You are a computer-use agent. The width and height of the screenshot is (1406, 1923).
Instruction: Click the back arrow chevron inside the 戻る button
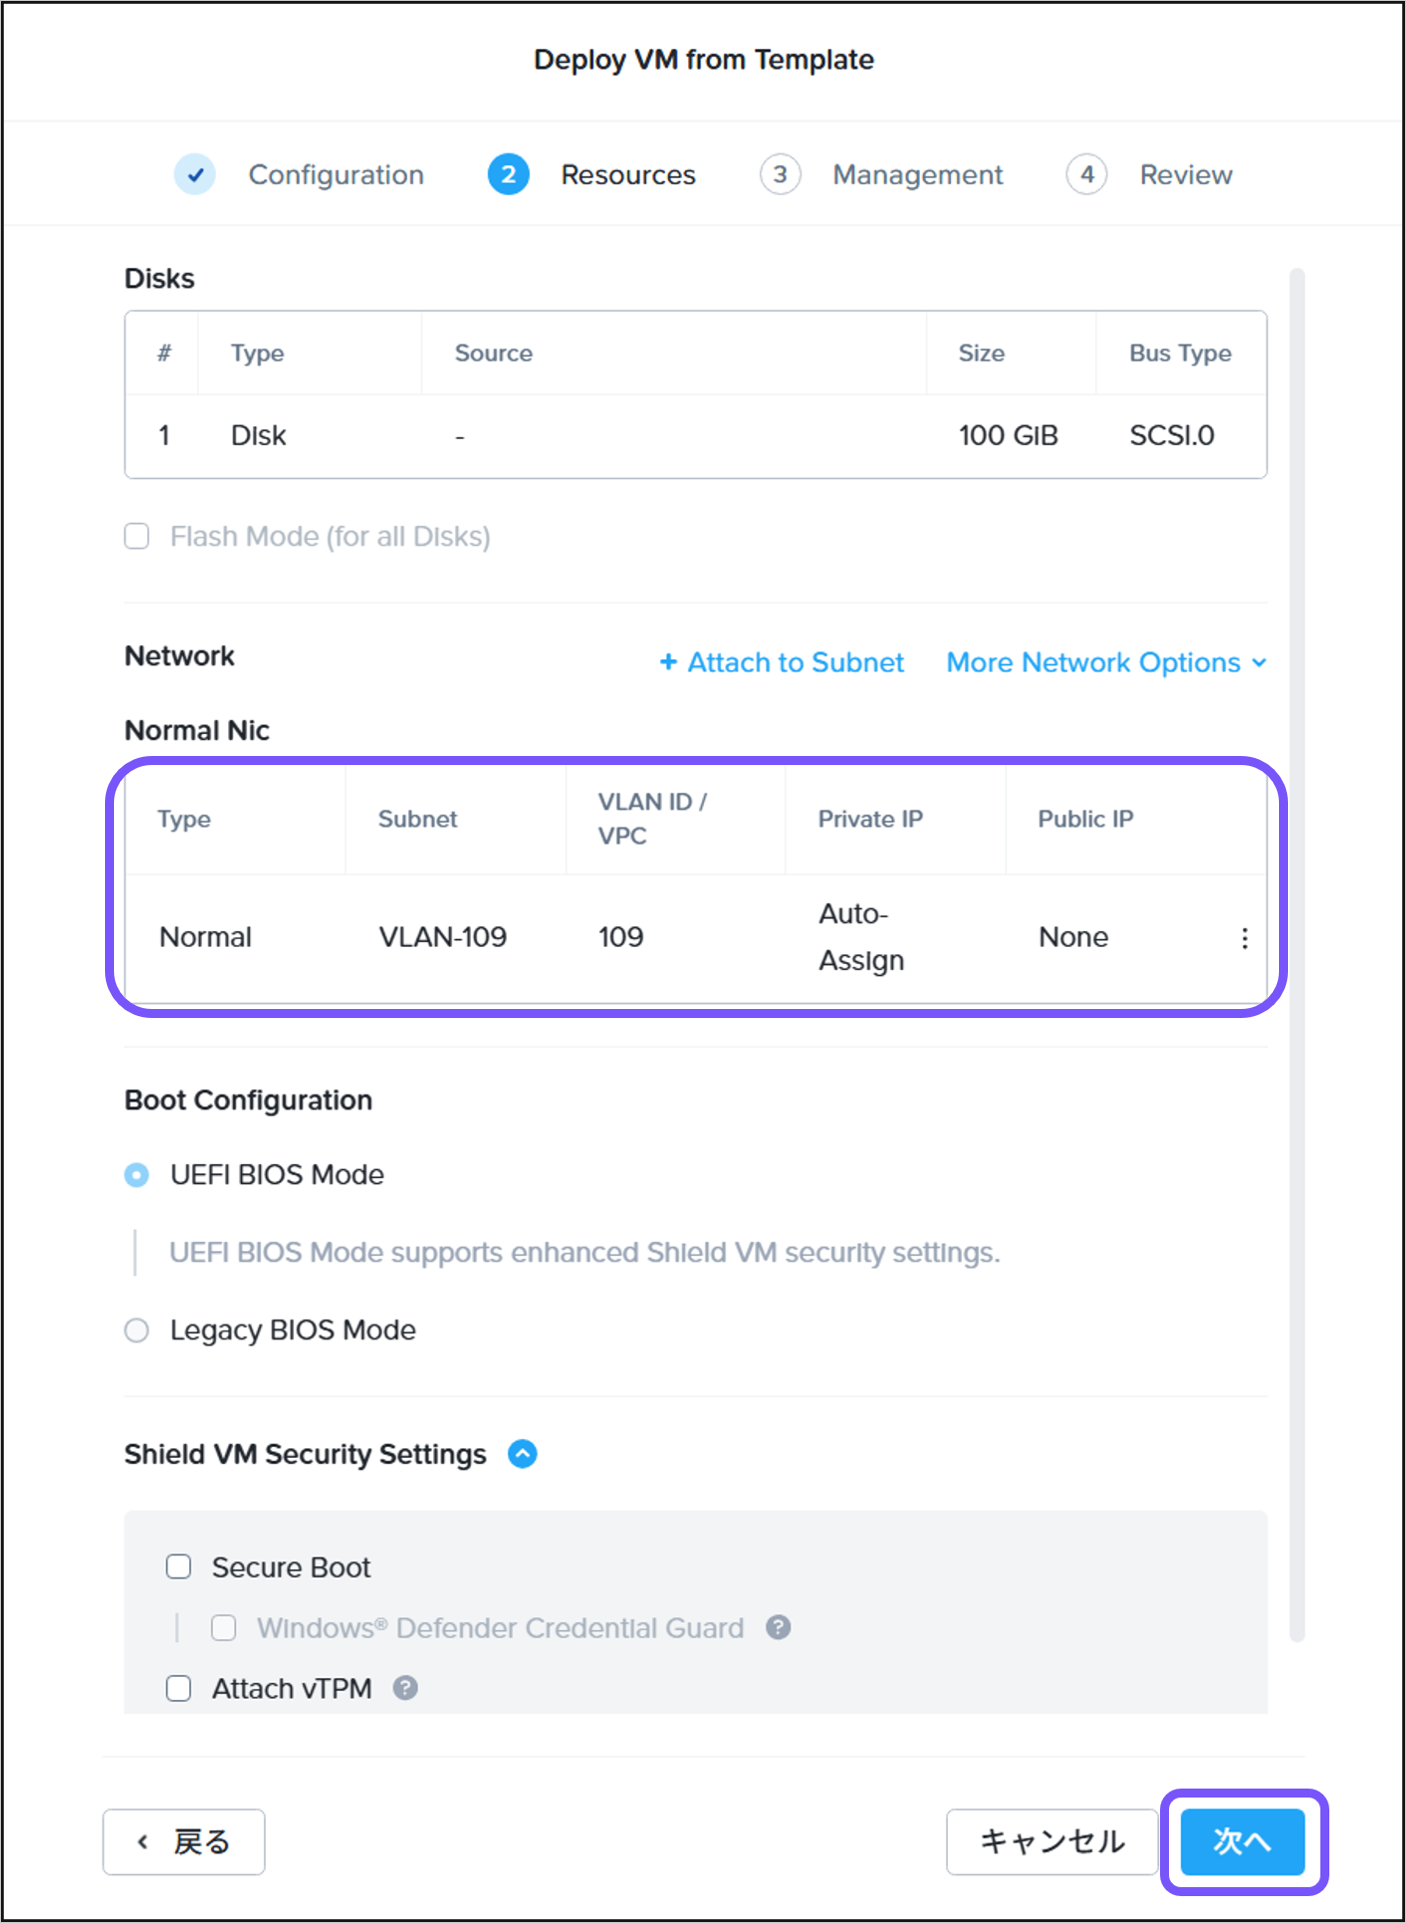tap(141, 1841)
